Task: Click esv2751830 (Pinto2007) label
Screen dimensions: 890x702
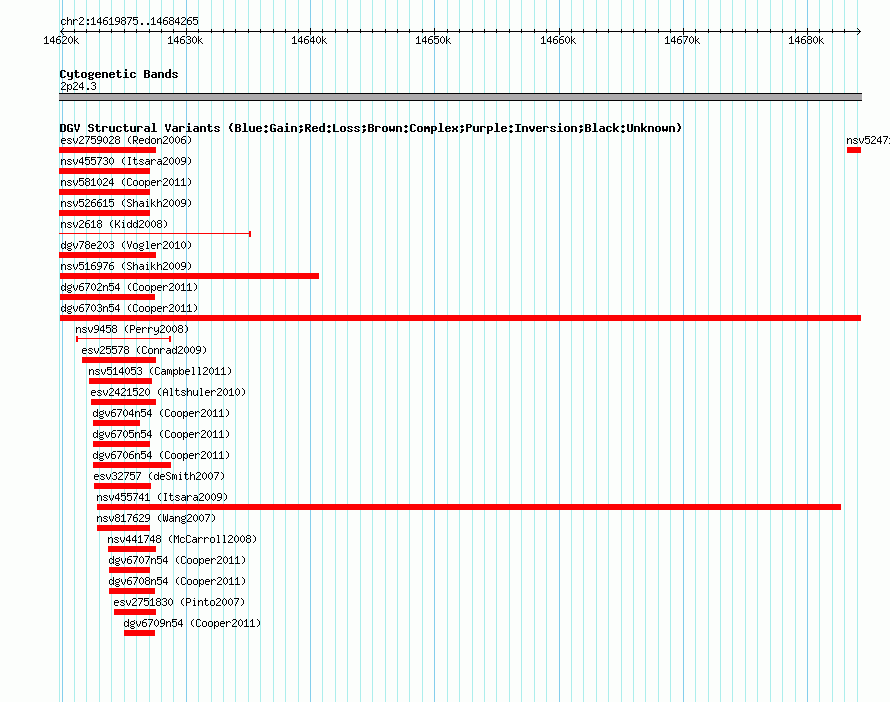Action: [179, 602]
